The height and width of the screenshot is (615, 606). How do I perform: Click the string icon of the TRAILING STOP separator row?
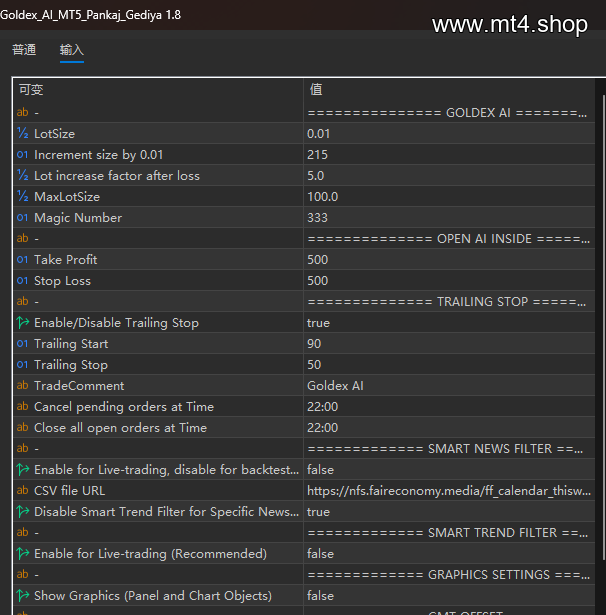pyautogui.click(x=22, y=302)
